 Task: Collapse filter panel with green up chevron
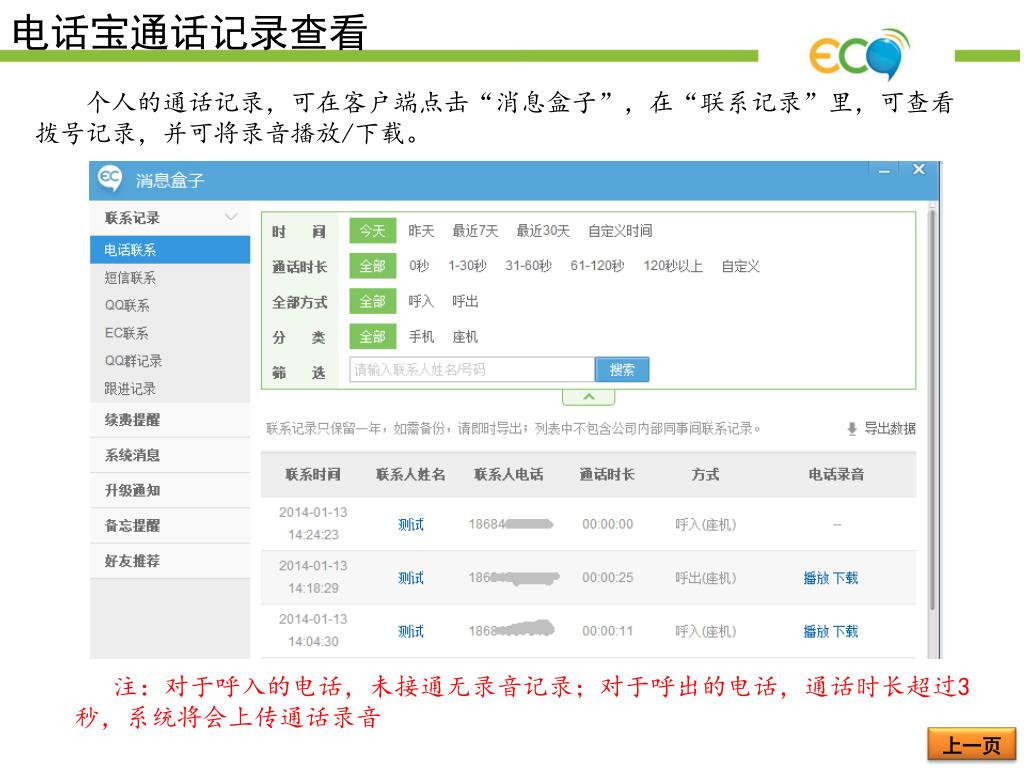[x=588, y=396]
